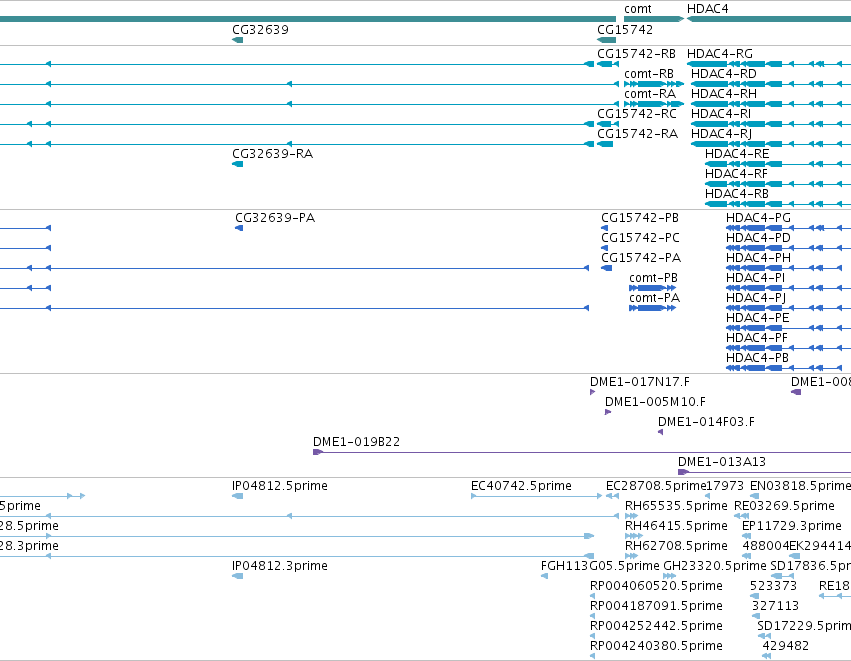Screen dimensions: 851x661
Task: Open transcript CG15742-RB label
Action: [636, 54]
